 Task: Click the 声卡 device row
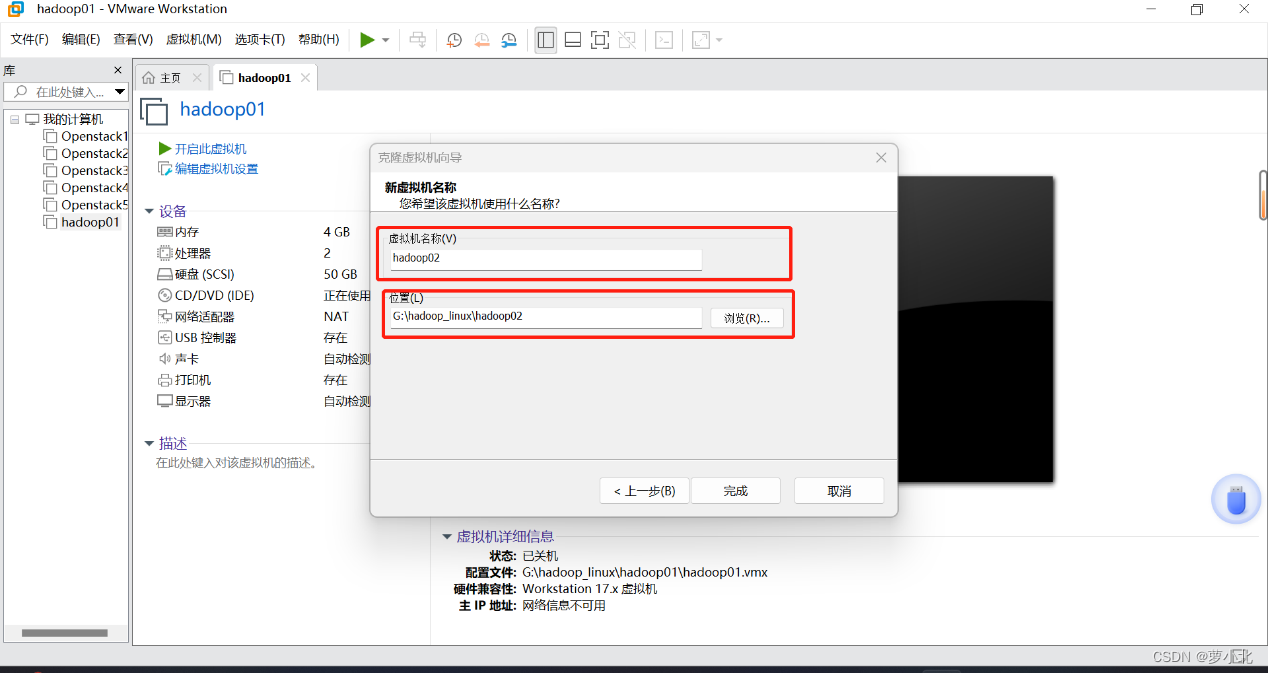point(263,359)
